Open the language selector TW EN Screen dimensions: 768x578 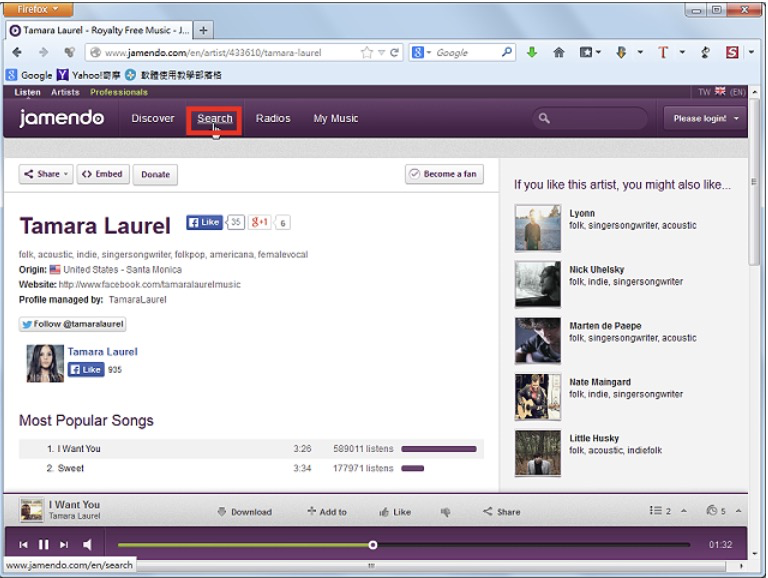[x=721, y=92]
